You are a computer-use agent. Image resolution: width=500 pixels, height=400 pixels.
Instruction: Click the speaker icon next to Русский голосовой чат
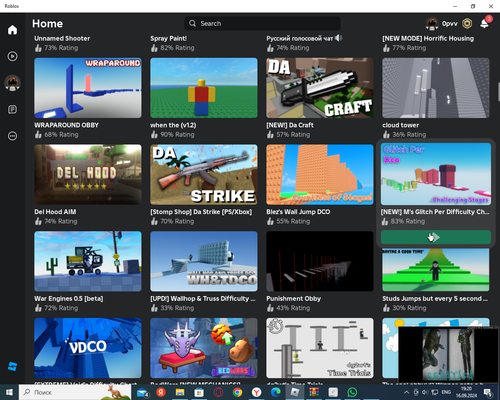pyautogui.click(x=338, y=38)
